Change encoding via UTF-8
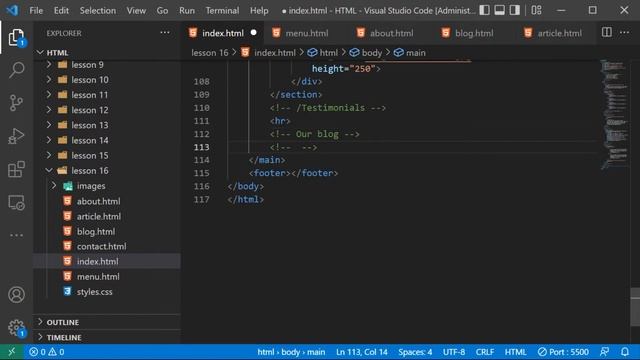Image resolution: width=640 pixels, height=360 pixels. [454, 352]
